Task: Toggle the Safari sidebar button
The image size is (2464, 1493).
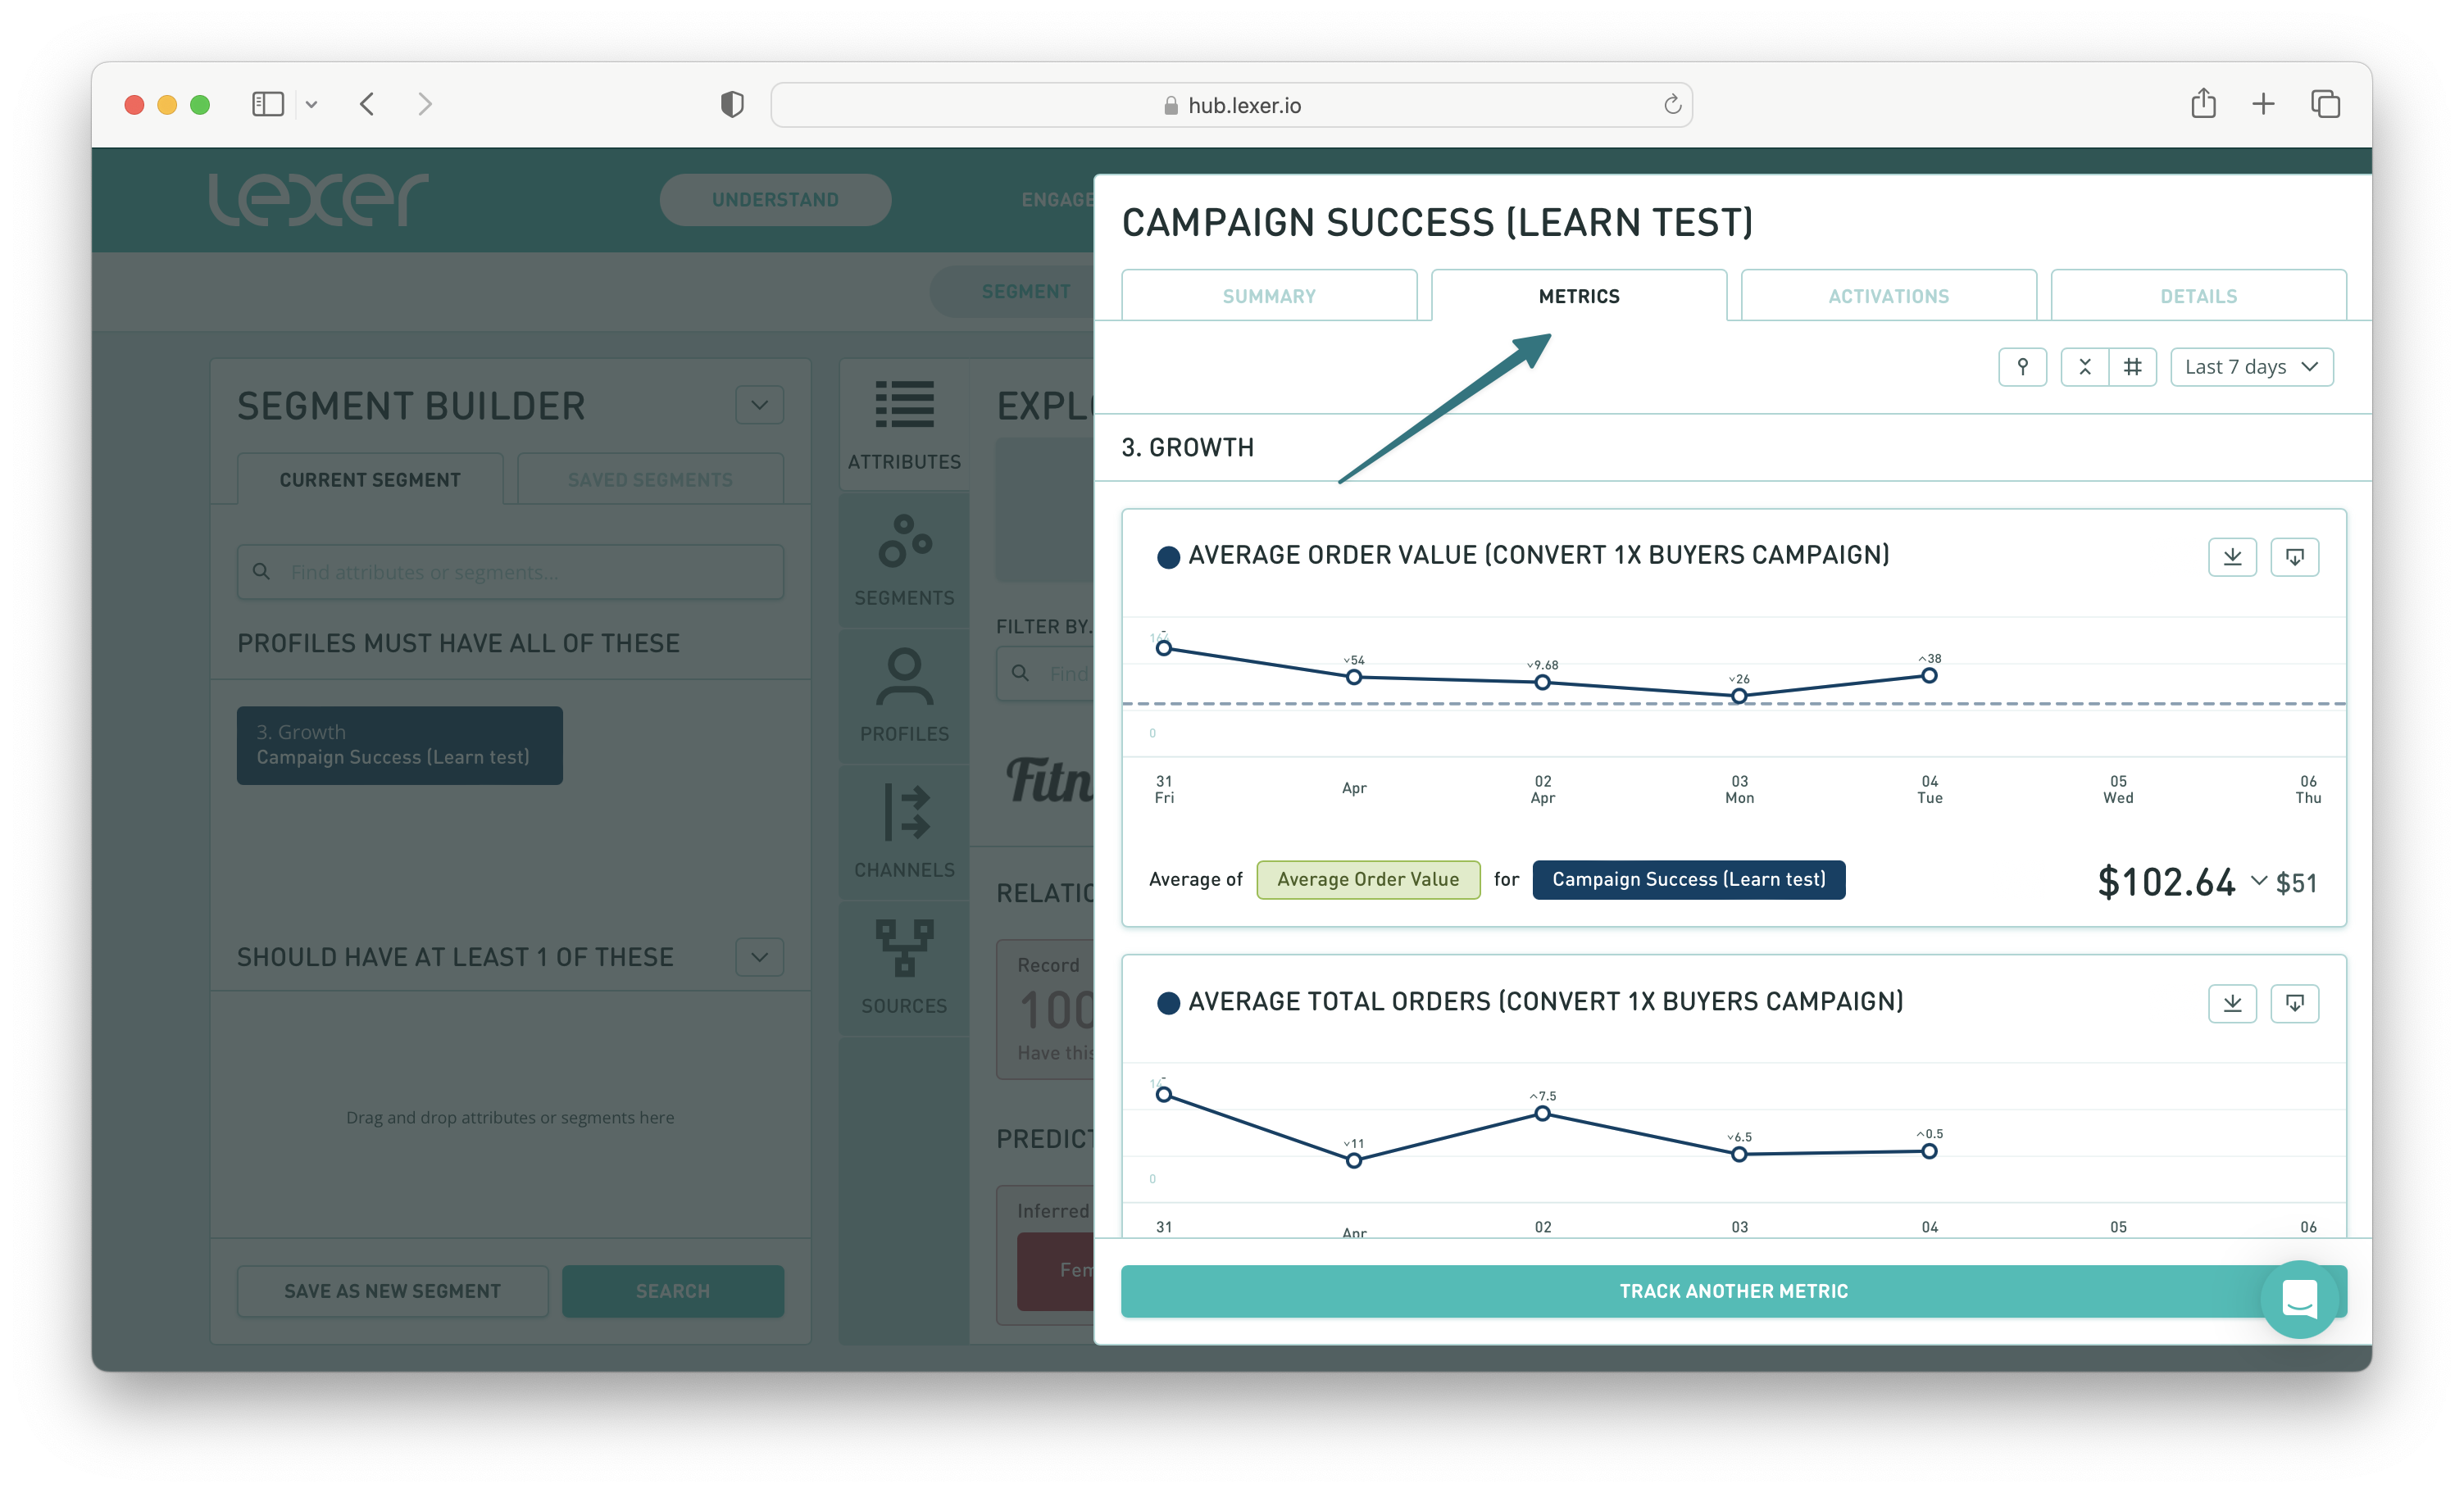Action: [268, 104]
